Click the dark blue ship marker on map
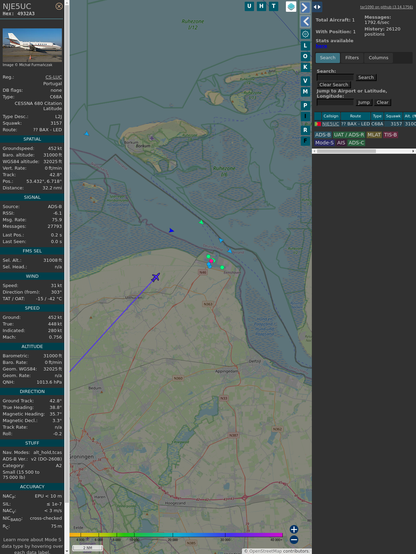The height and width of the screenshot is (554, 416). [171, 230]
